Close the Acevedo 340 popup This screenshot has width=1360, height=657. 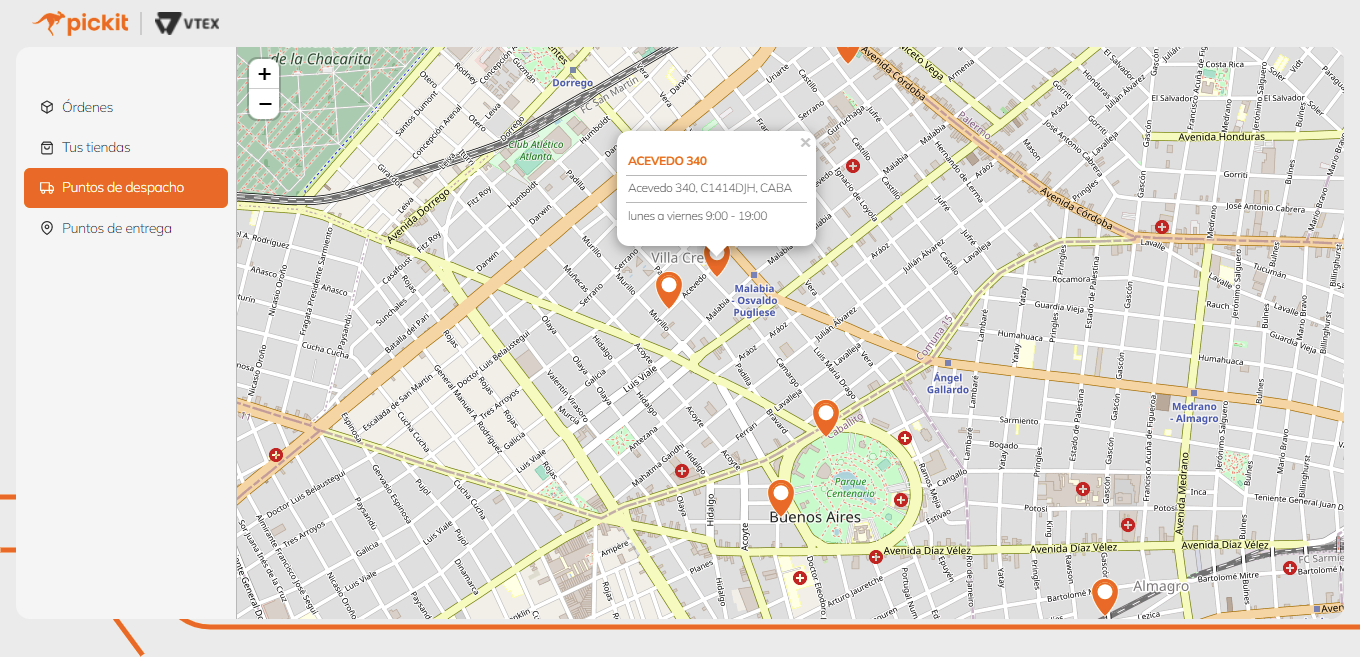805,143
